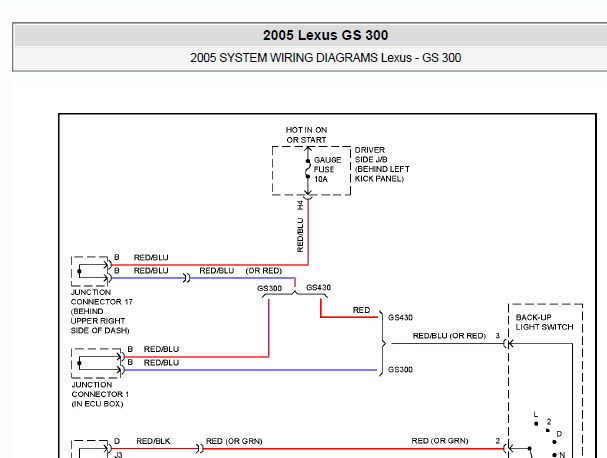Viewport: 607px width, 458px height.
Task: Click the 'RED/BLU (OR RED)' label near splice
Action: (x=240, y=271)
